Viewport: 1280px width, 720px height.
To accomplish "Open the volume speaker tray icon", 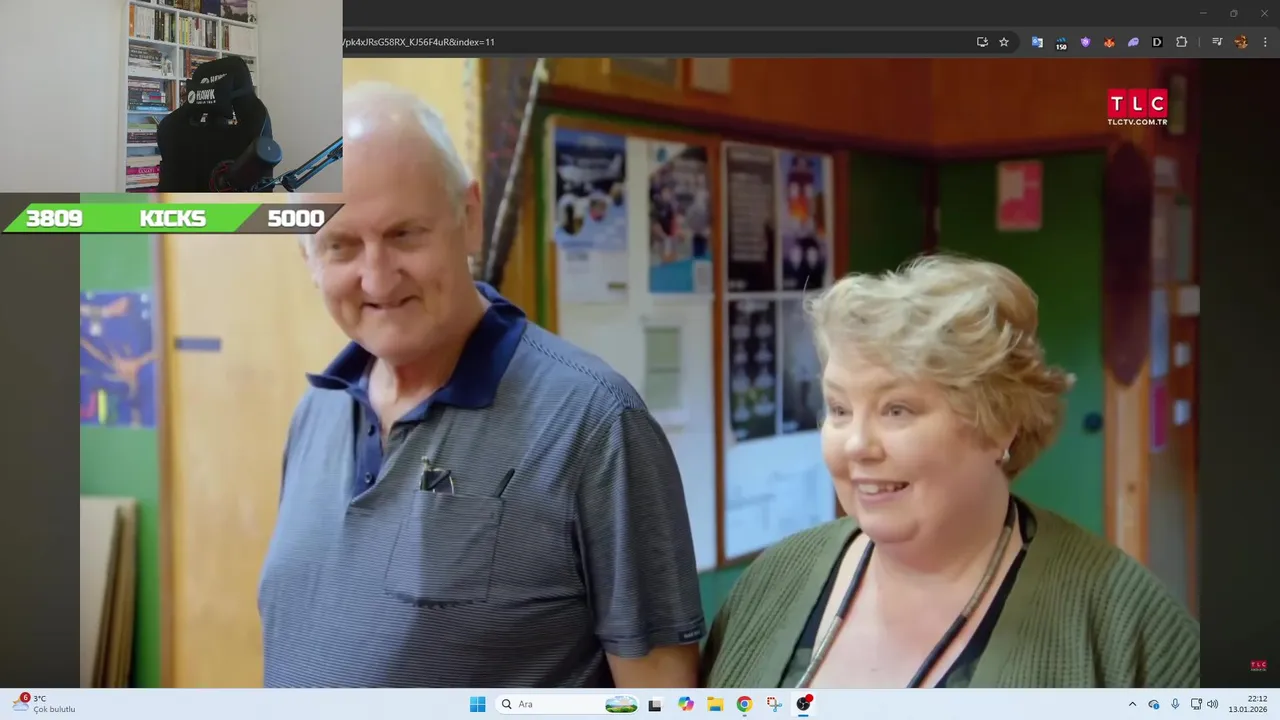I will coord(1213,704).
